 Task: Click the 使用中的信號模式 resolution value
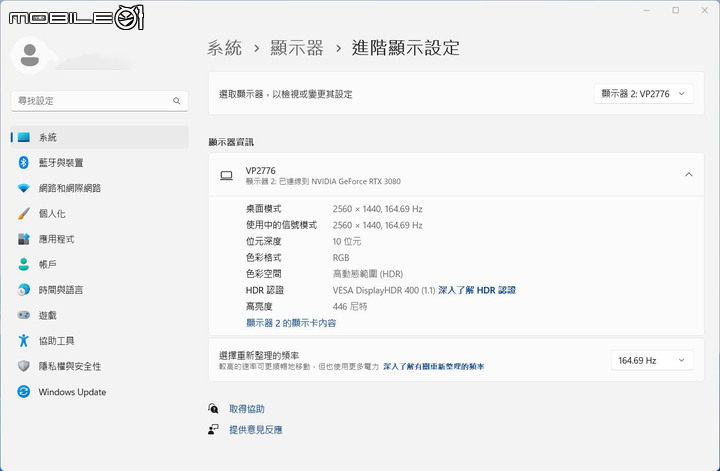click(x=377, y=225)
